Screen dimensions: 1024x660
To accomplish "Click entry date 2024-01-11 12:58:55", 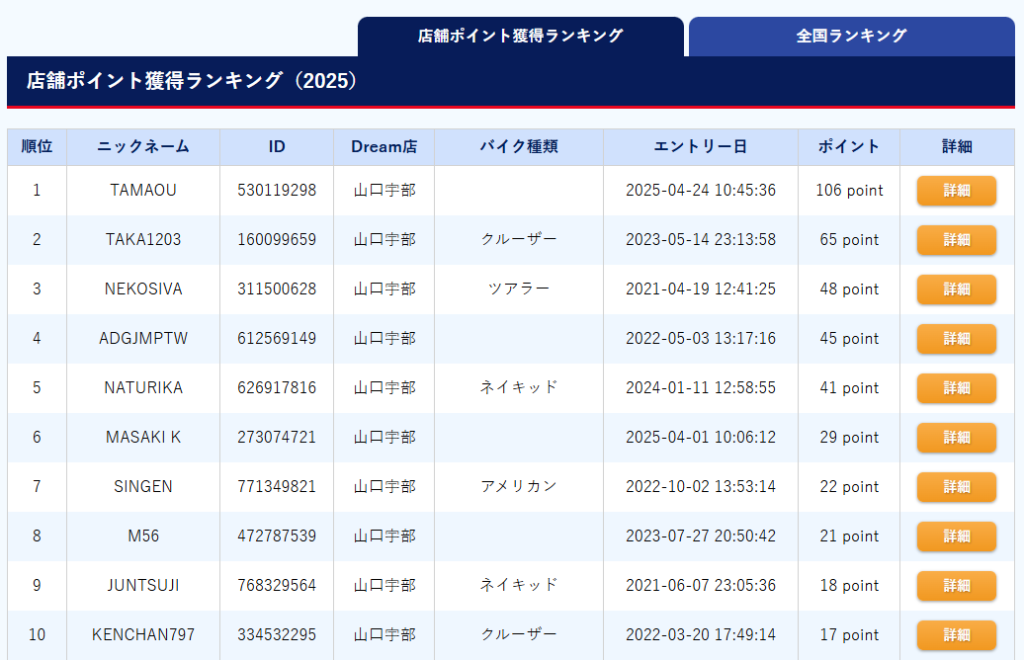I will point(701,388).
